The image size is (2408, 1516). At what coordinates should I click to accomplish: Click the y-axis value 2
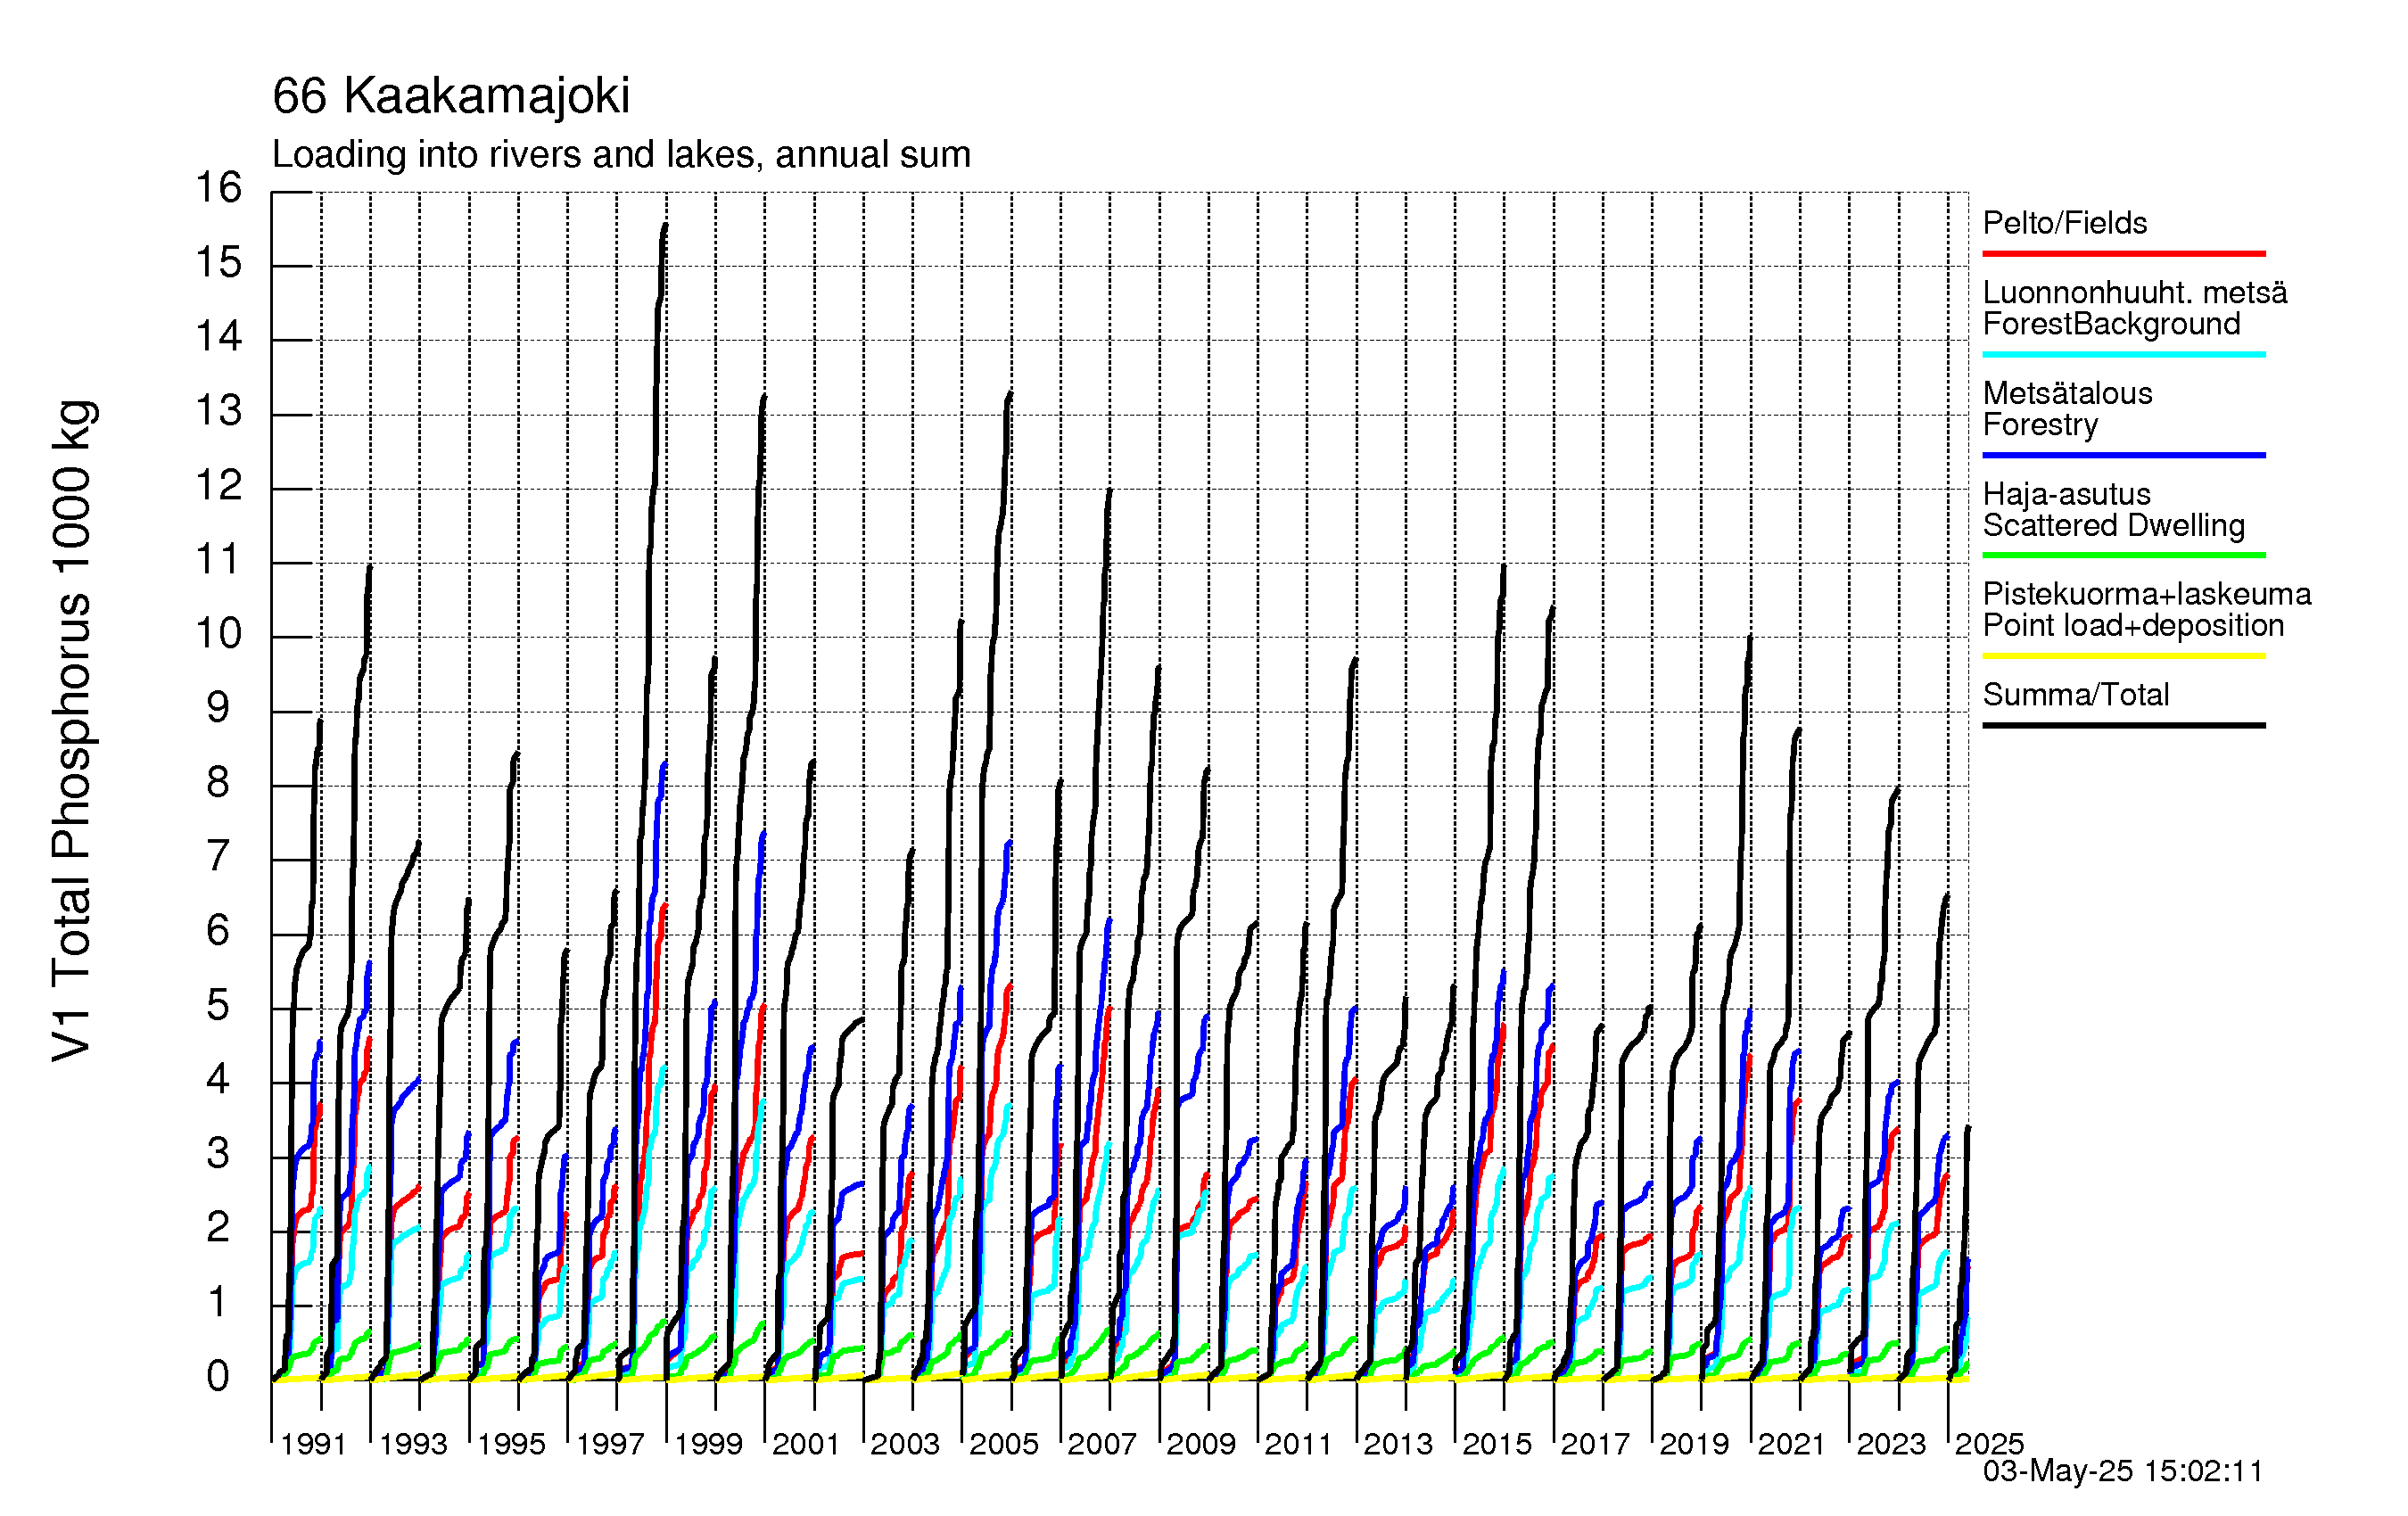click(x=219, y=1229)
